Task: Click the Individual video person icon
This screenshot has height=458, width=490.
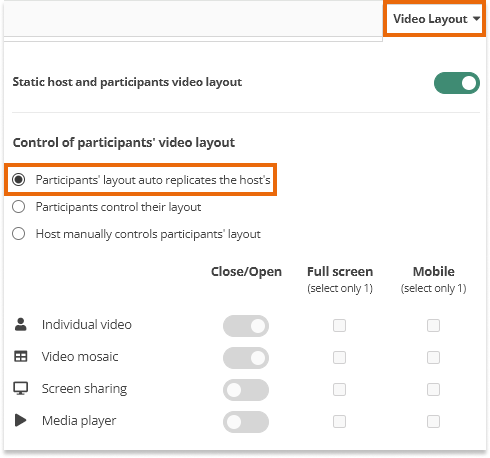Action: [x=21, y=324]
